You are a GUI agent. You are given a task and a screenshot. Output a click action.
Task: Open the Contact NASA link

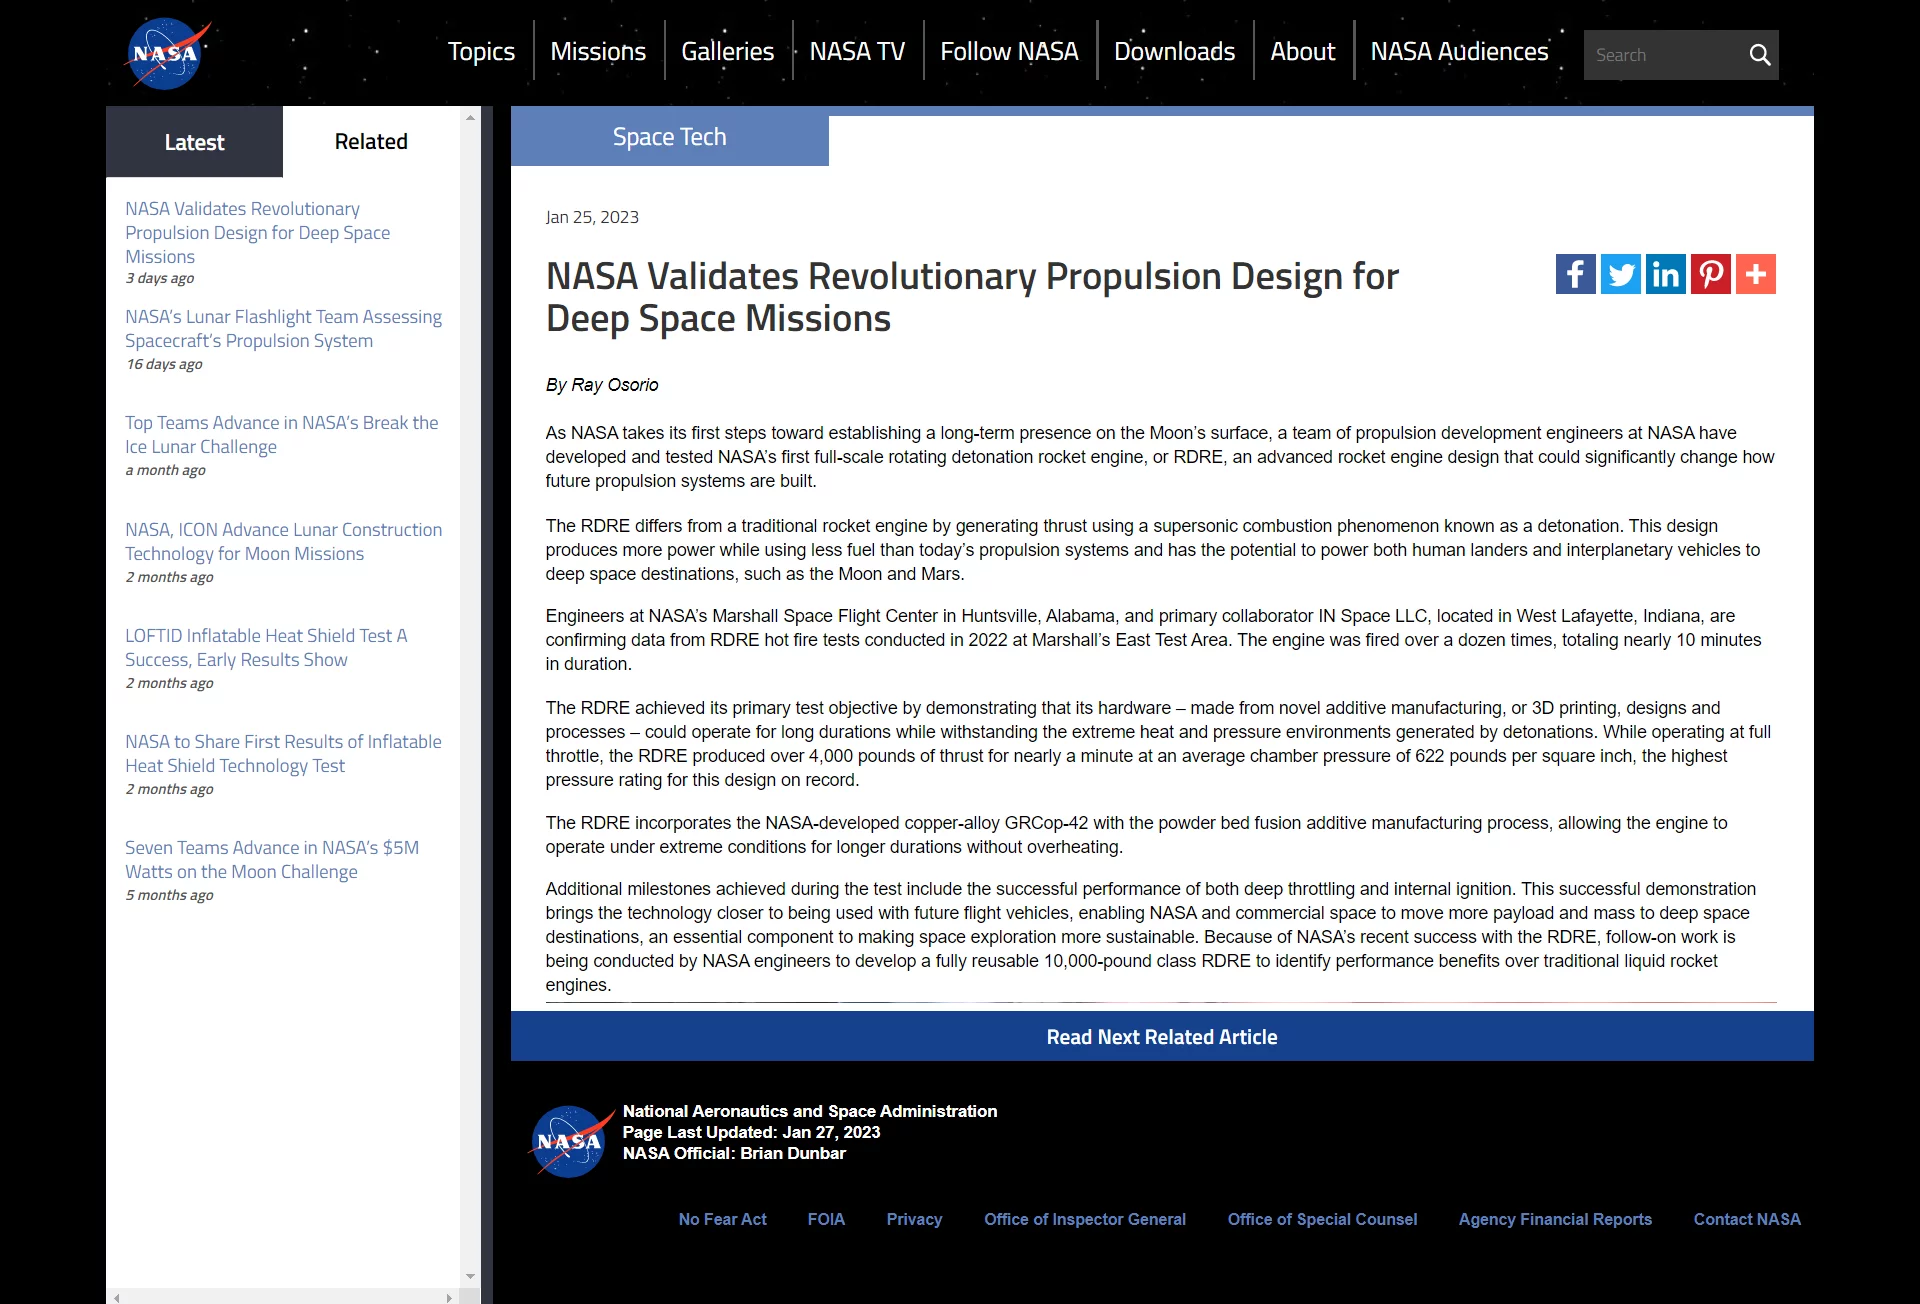(x=1747, y=1219)
